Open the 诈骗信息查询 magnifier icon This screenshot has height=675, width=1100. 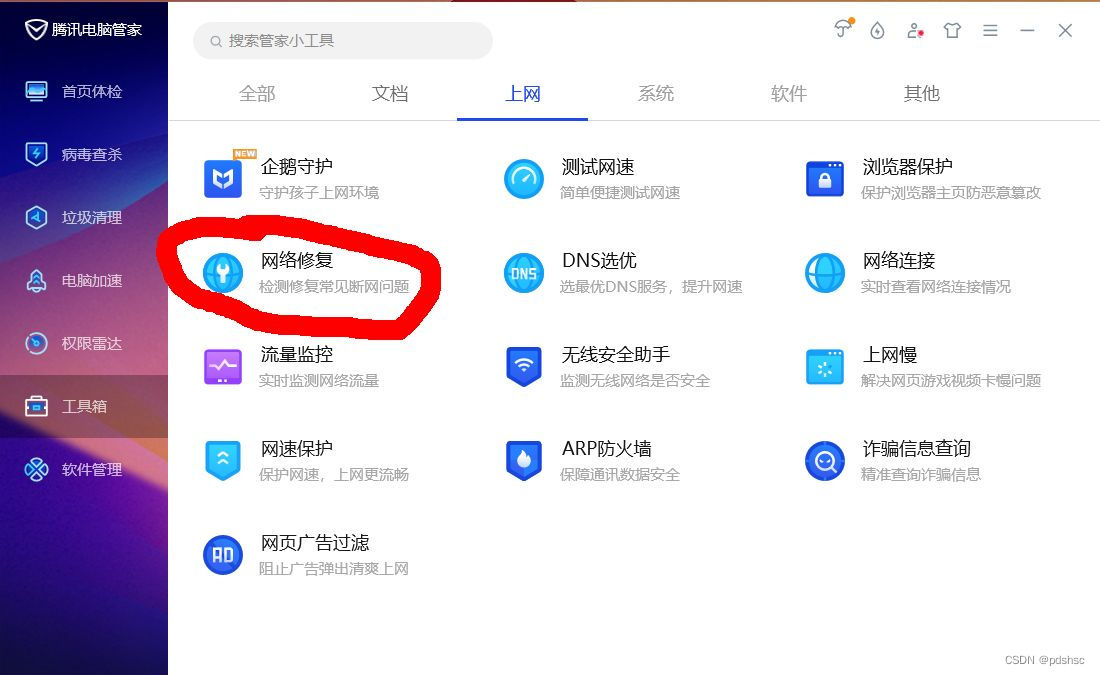click(825, 461)
